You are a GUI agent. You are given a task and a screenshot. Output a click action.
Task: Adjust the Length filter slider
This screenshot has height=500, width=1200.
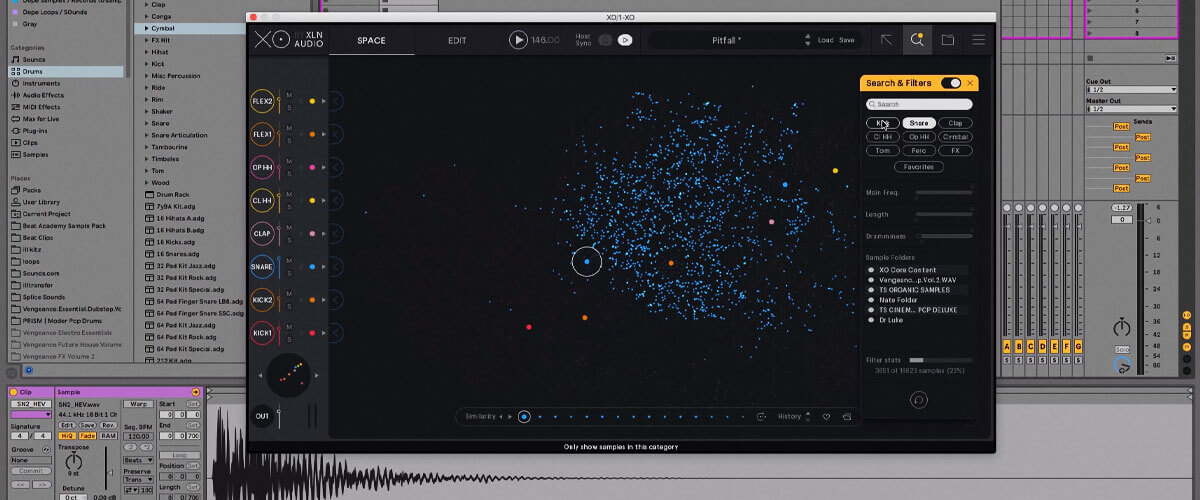[x=944, y=214]
